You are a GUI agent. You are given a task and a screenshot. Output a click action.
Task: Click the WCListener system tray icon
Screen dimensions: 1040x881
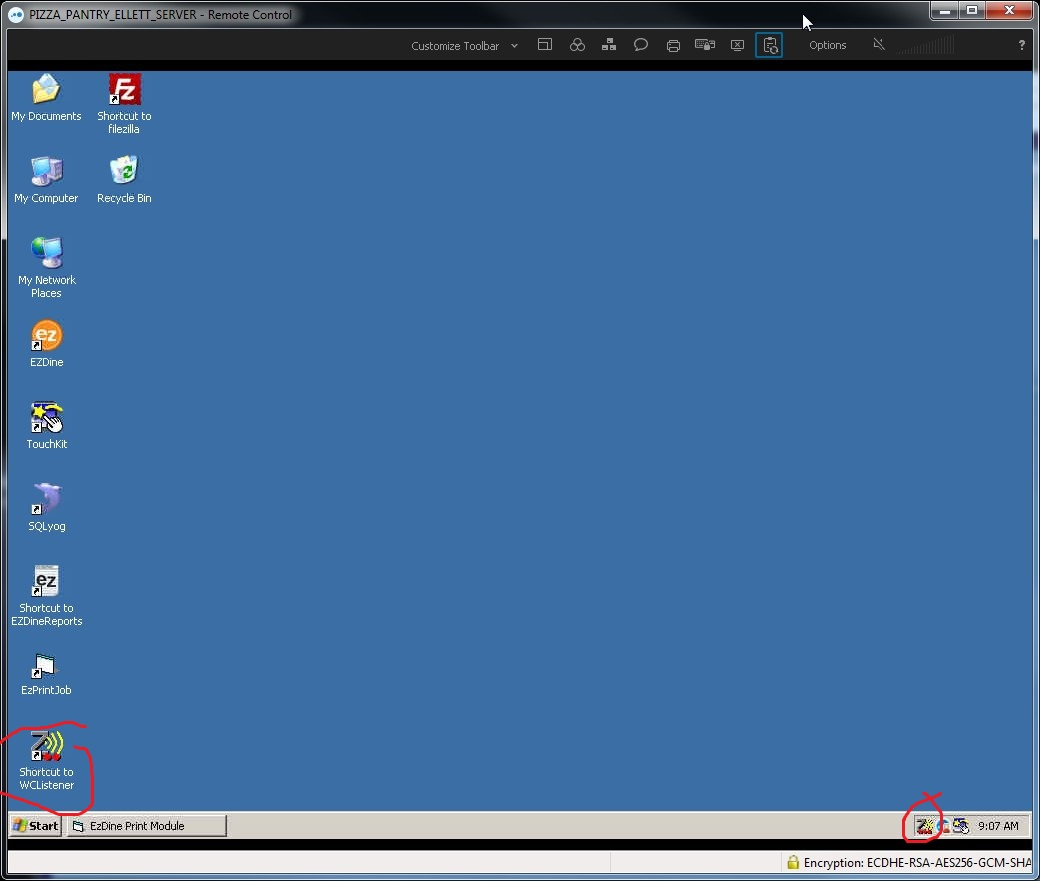(x=924, y=826)
